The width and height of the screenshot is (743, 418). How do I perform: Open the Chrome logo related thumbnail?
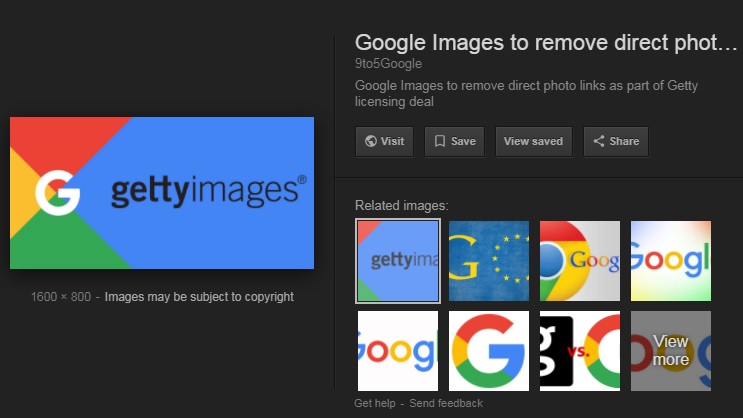(x=580, y=261)
